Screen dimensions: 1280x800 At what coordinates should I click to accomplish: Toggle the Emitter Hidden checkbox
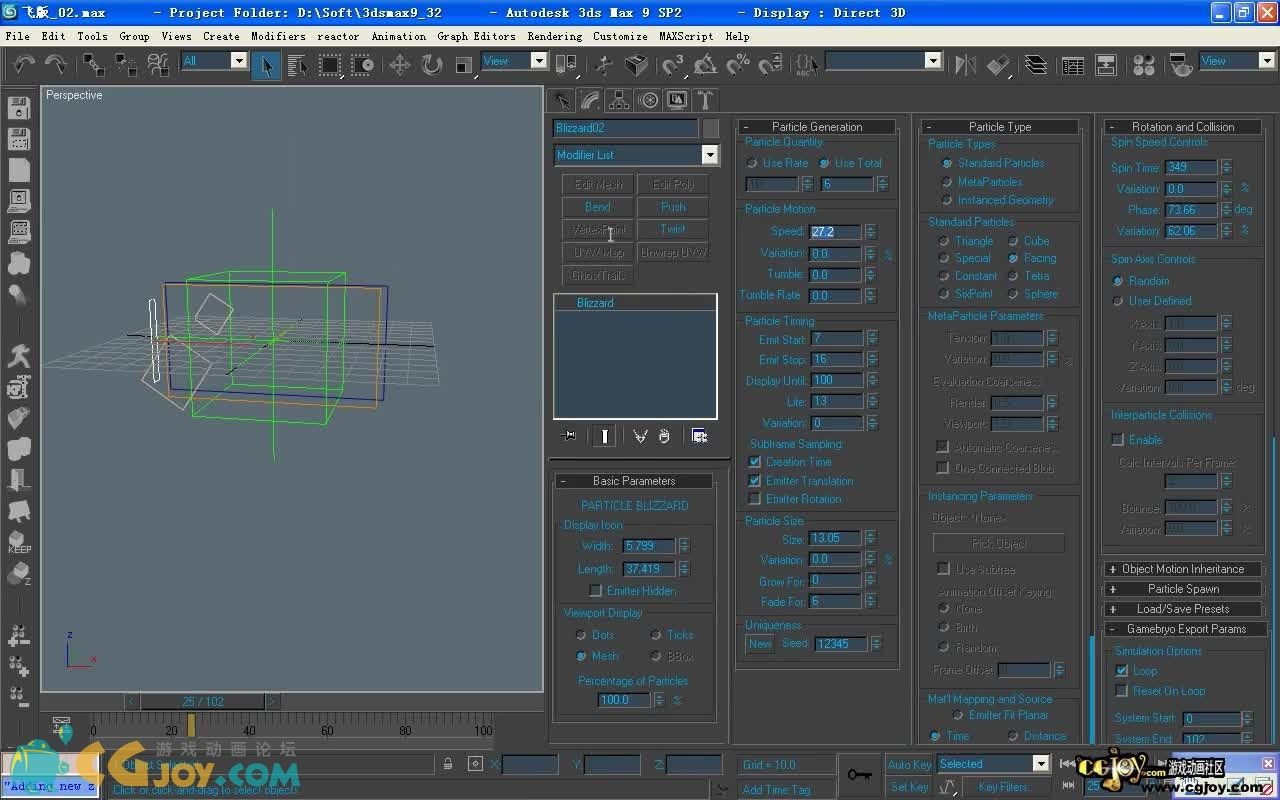(x=596, y=591)
